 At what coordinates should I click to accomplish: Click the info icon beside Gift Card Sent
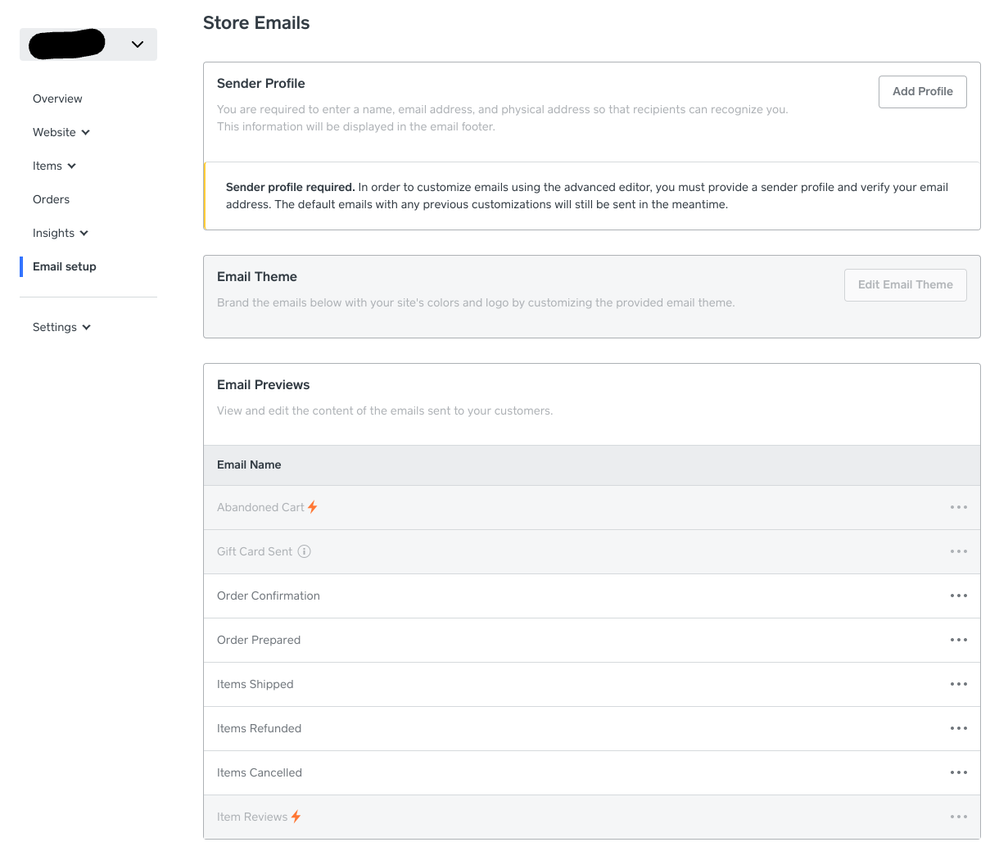[304, 551]
